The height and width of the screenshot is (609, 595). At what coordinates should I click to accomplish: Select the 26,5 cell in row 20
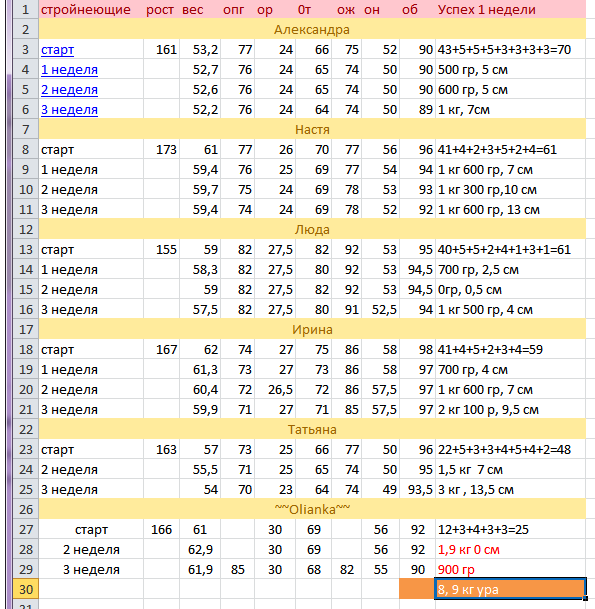coord(275,390)
